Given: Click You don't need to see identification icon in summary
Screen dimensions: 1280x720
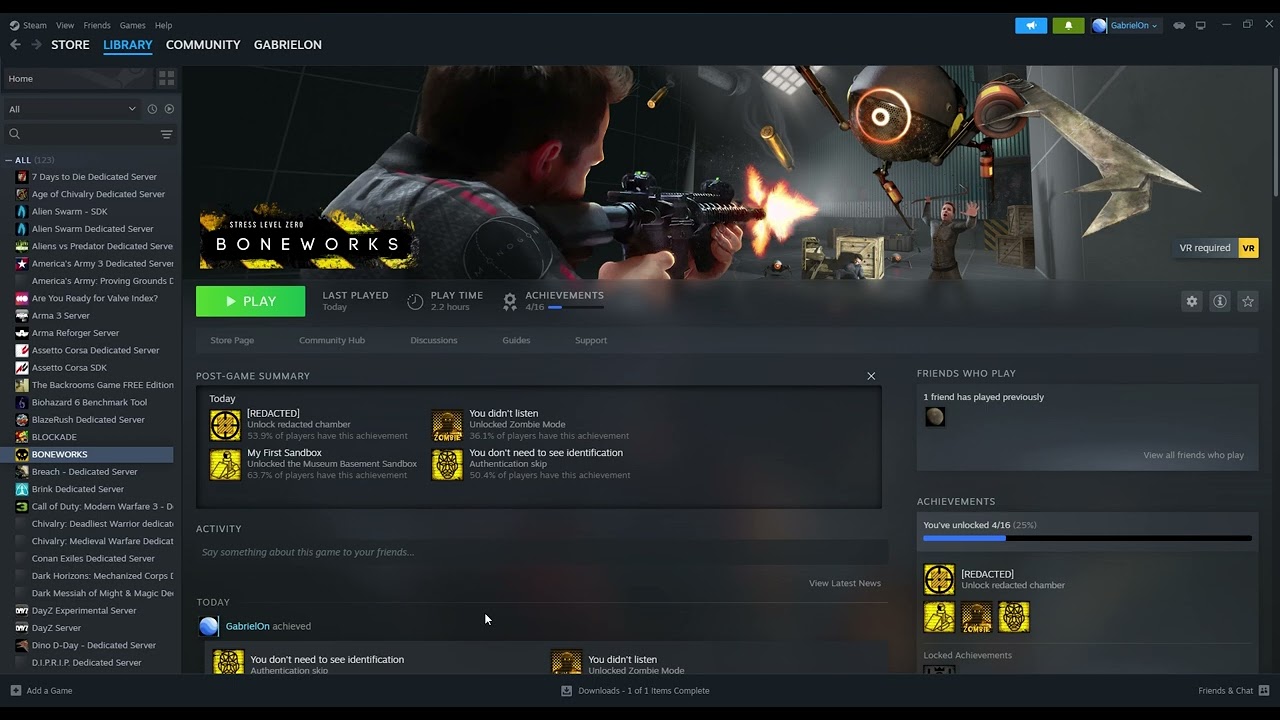Looking at the screenshot, I should pos(447,464).
